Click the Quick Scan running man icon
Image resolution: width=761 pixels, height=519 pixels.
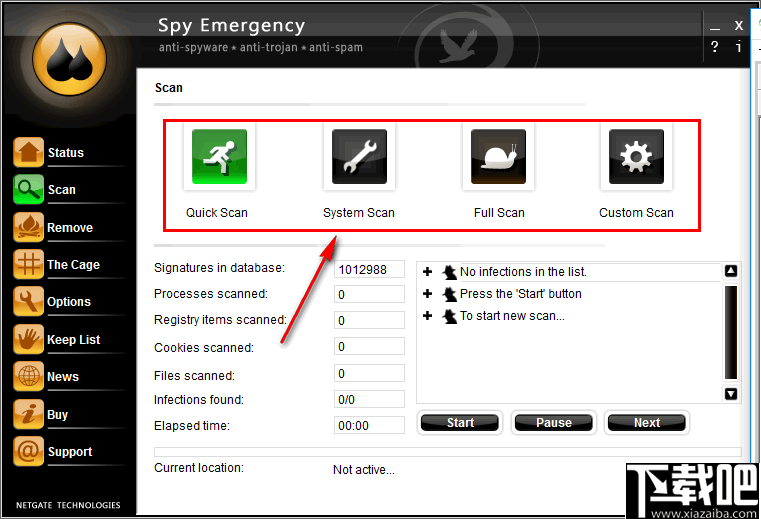tap(219, 156)
